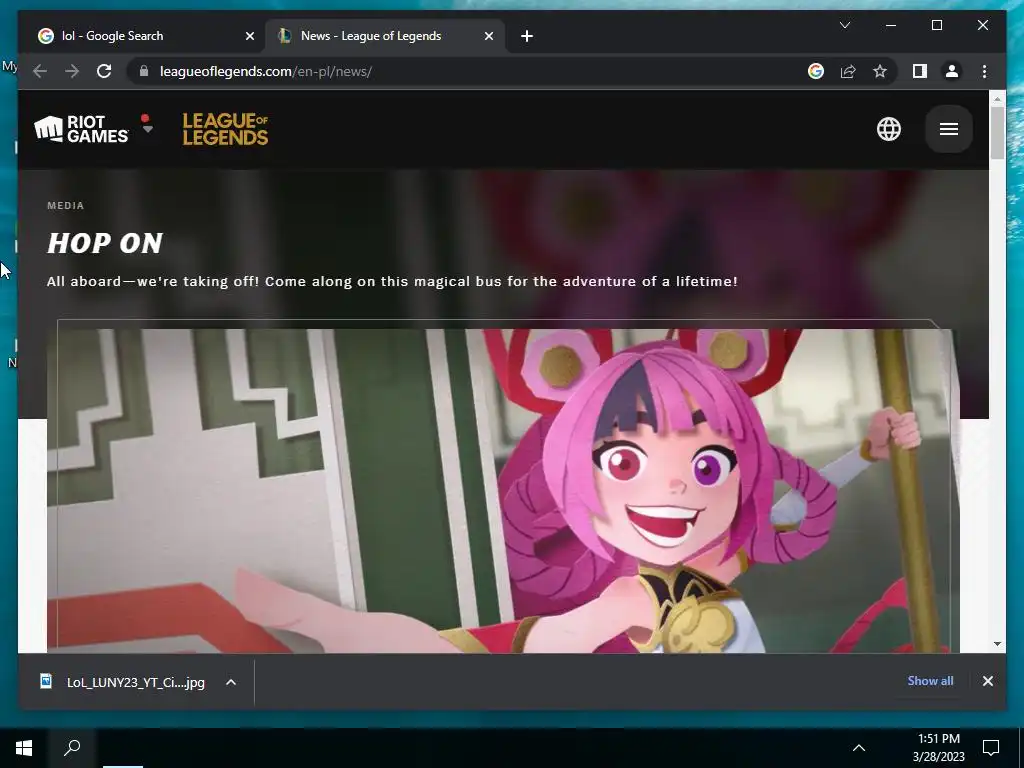This screenshot has height=768, width=1024.
Task: Click the scrollbar down arrow
Action: pos(997,644)
